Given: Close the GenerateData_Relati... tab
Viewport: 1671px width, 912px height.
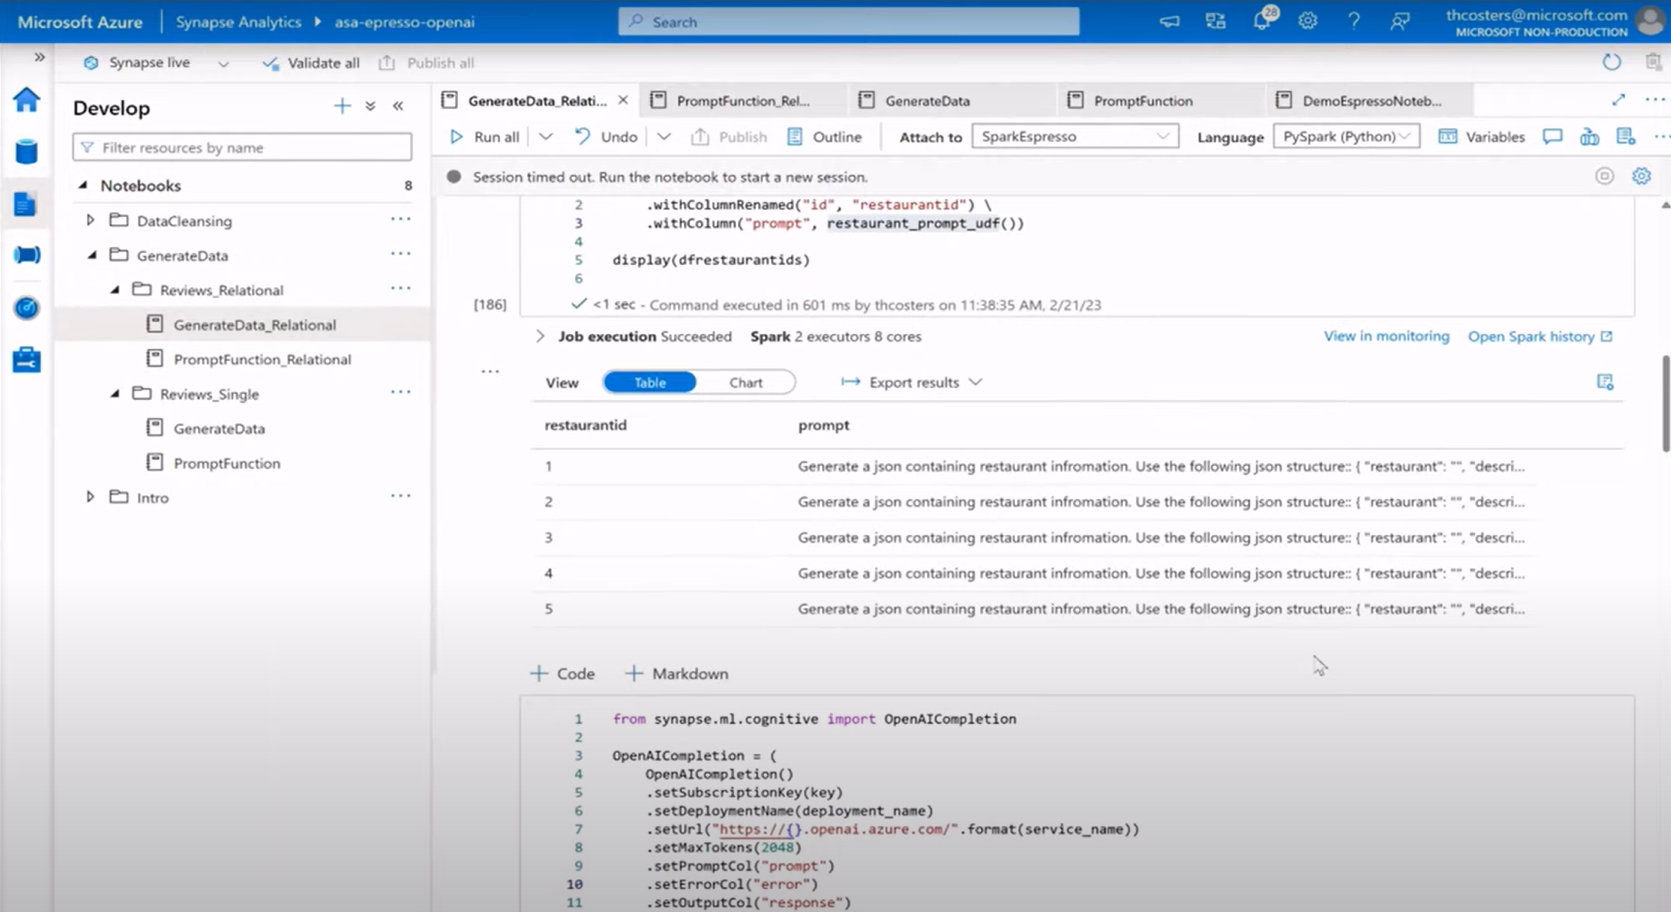Looking at the screenshot, I should pos(623,100).
